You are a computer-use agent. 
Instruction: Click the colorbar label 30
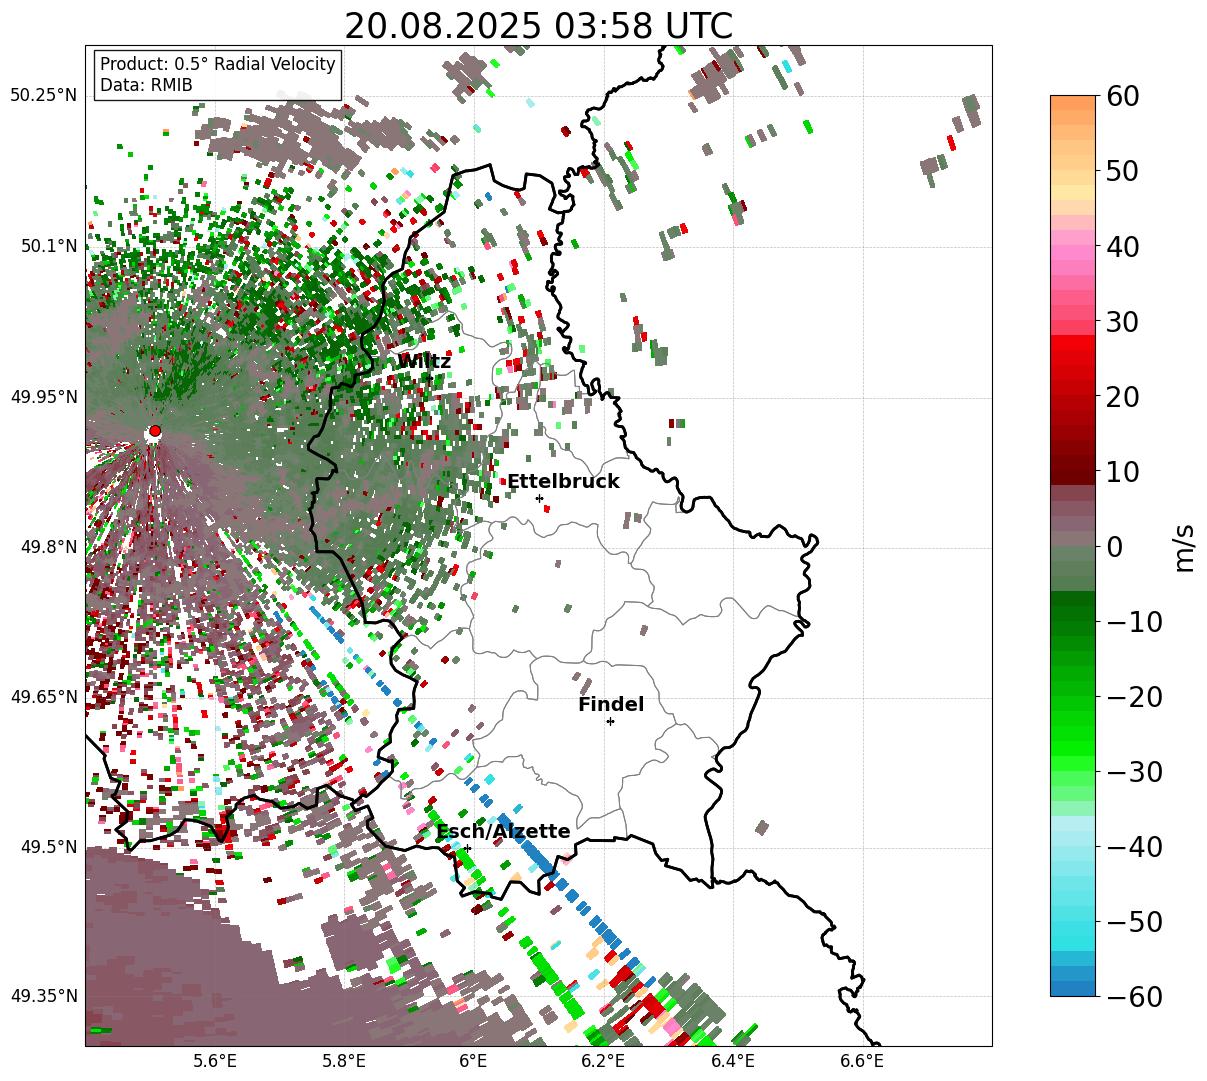coord(1121,321)
